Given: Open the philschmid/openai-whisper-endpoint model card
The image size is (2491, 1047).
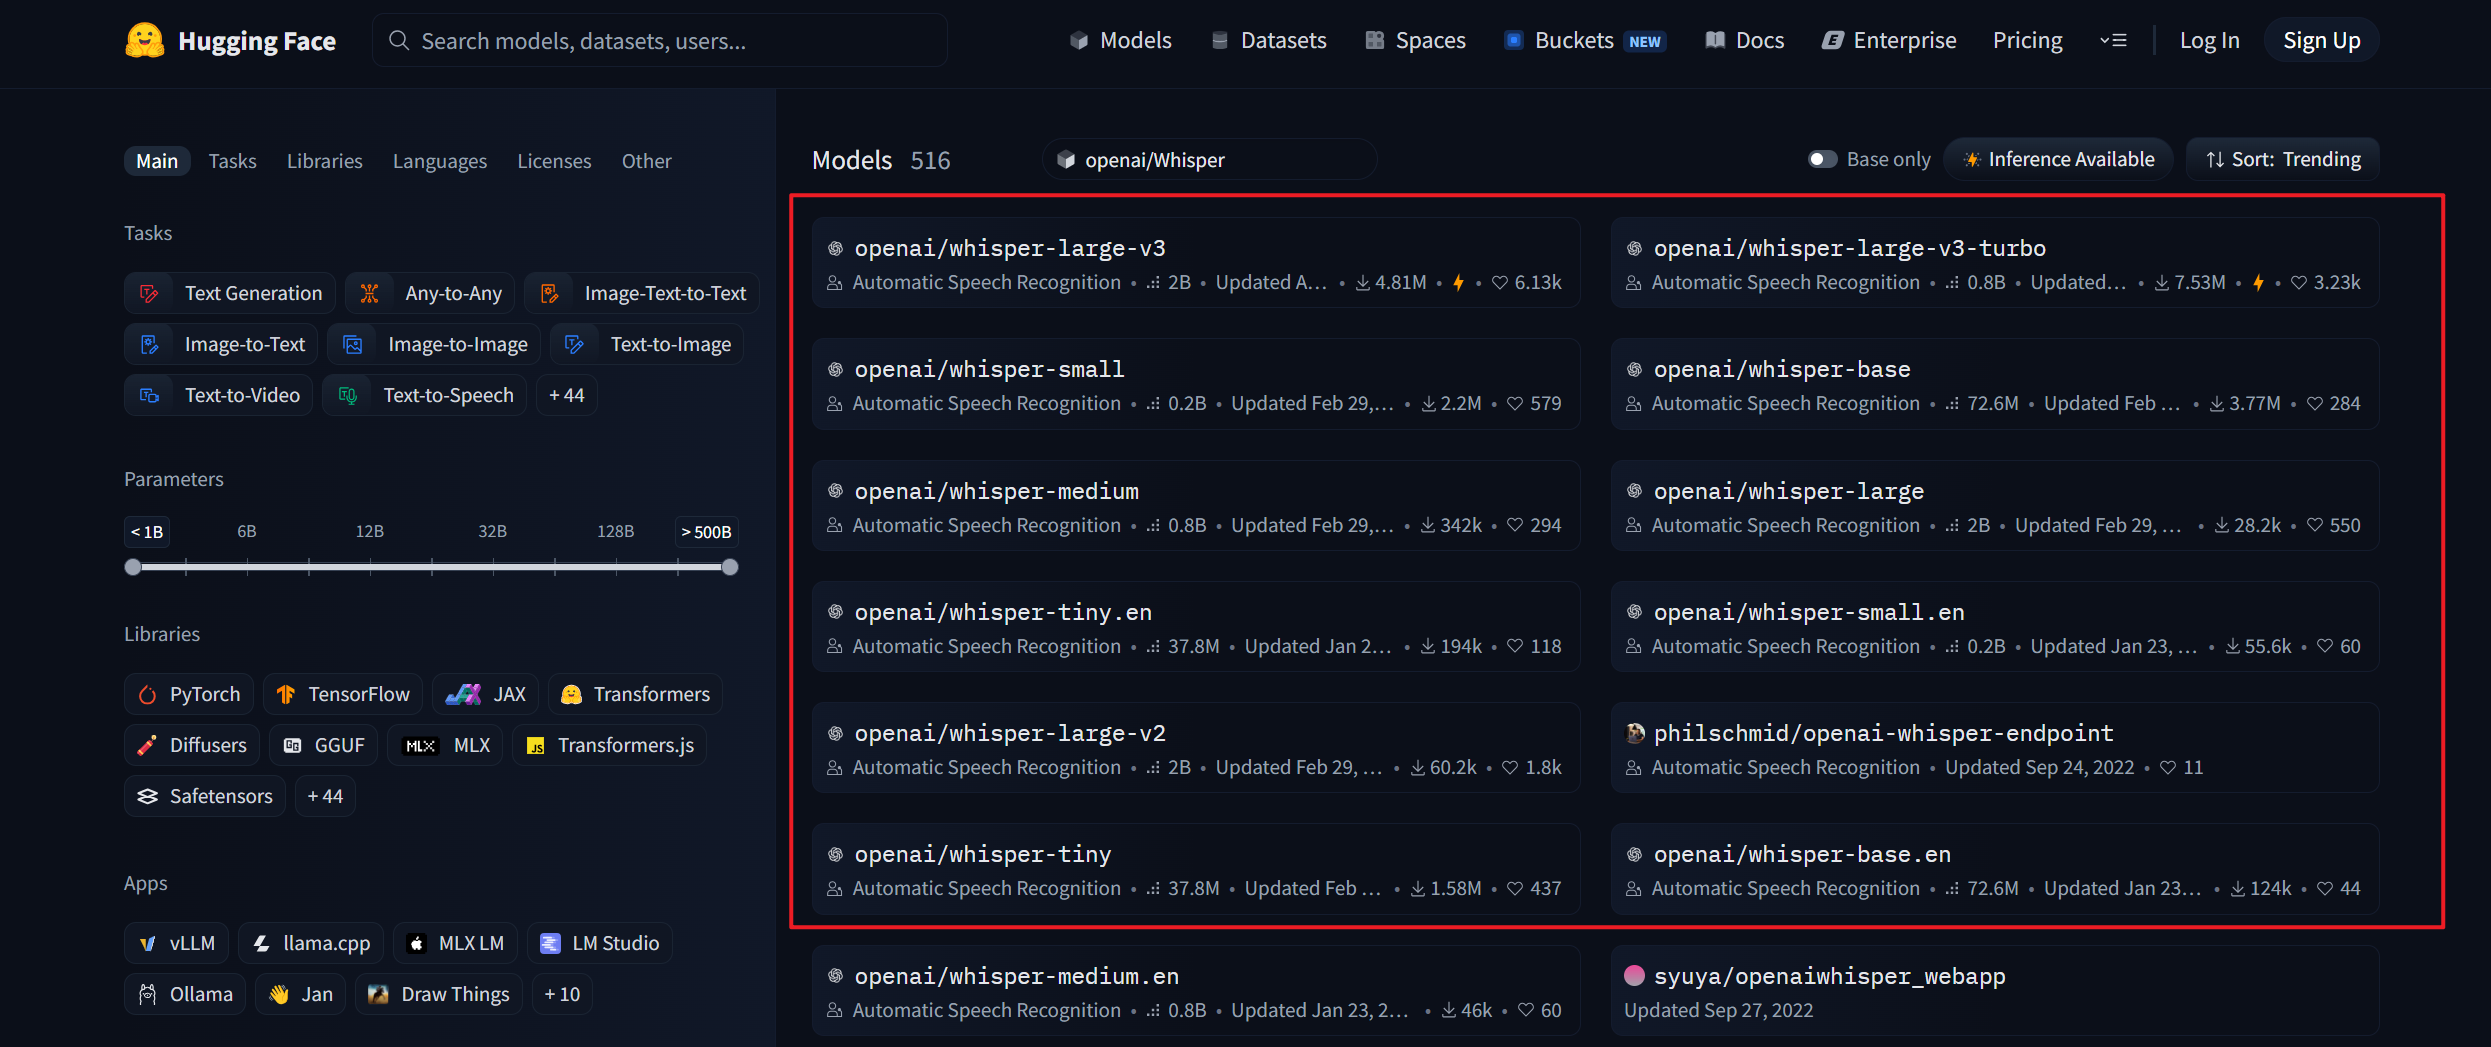Looking at the screenshot, I should point(1994,748).
